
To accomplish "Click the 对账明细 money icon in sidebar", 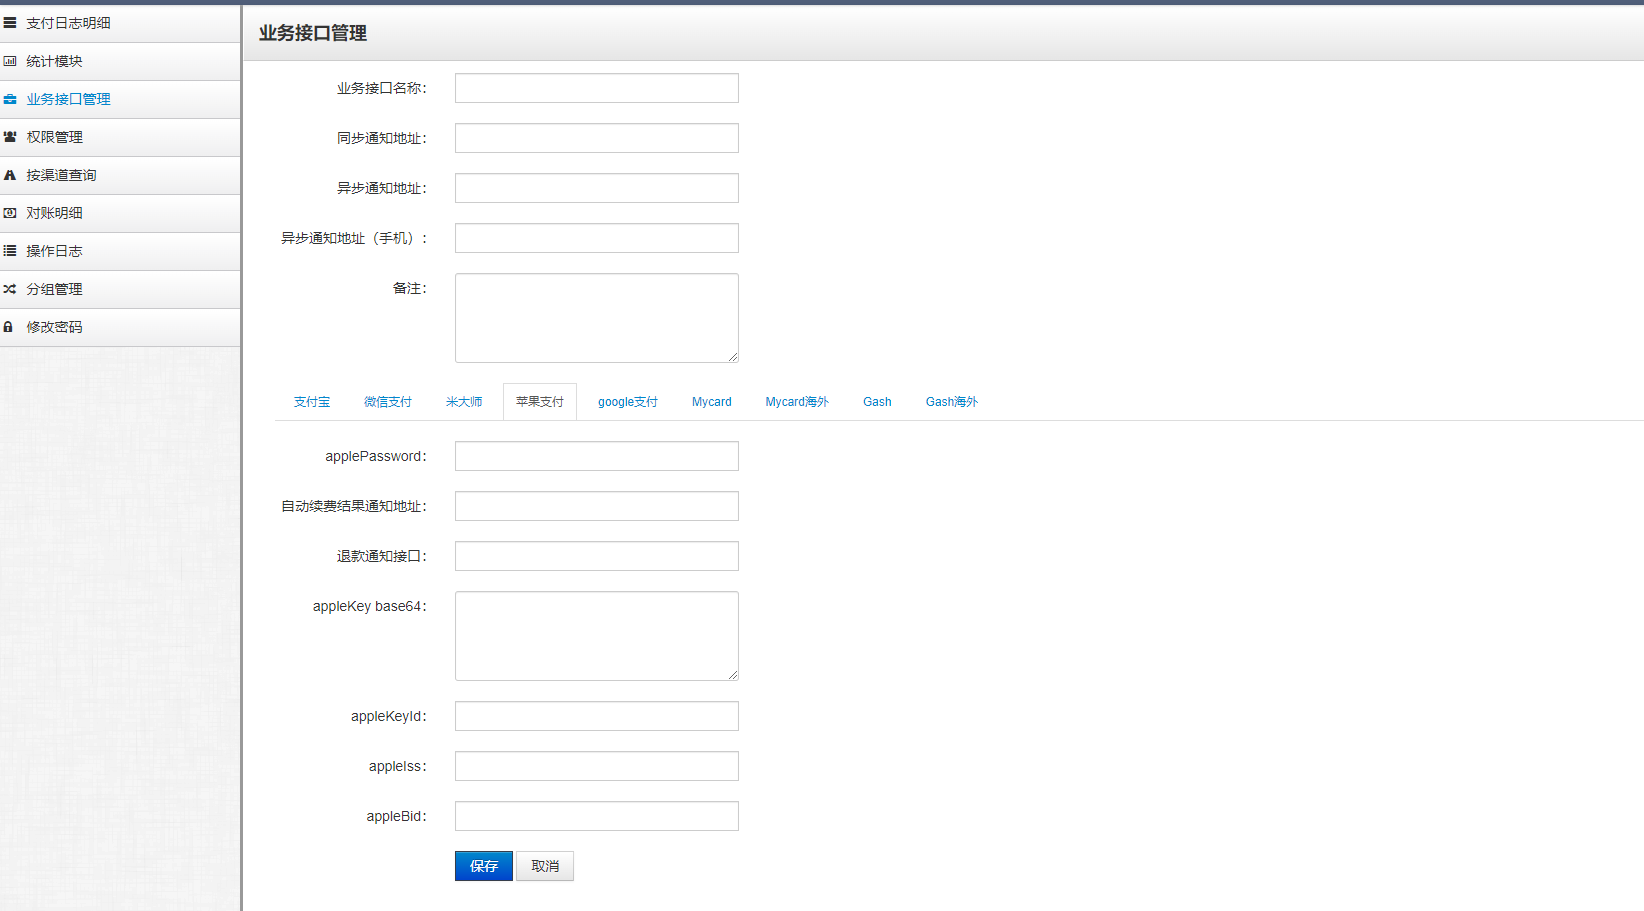I will pos(10,213).
